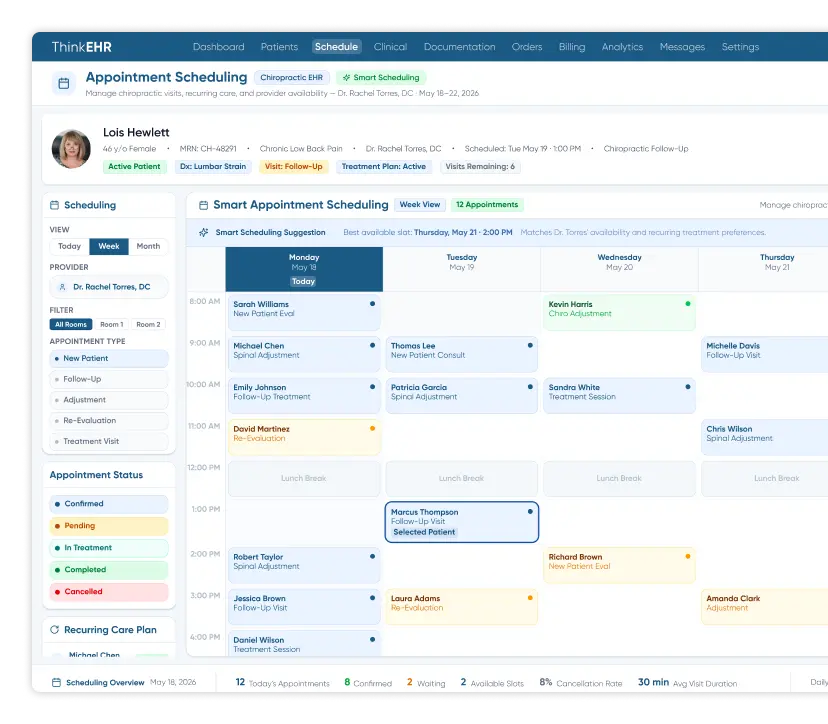Open Marcus Thompson selected appointment
Image resolution: width=828 pixels, height=724 pixels.
[462, 522]
